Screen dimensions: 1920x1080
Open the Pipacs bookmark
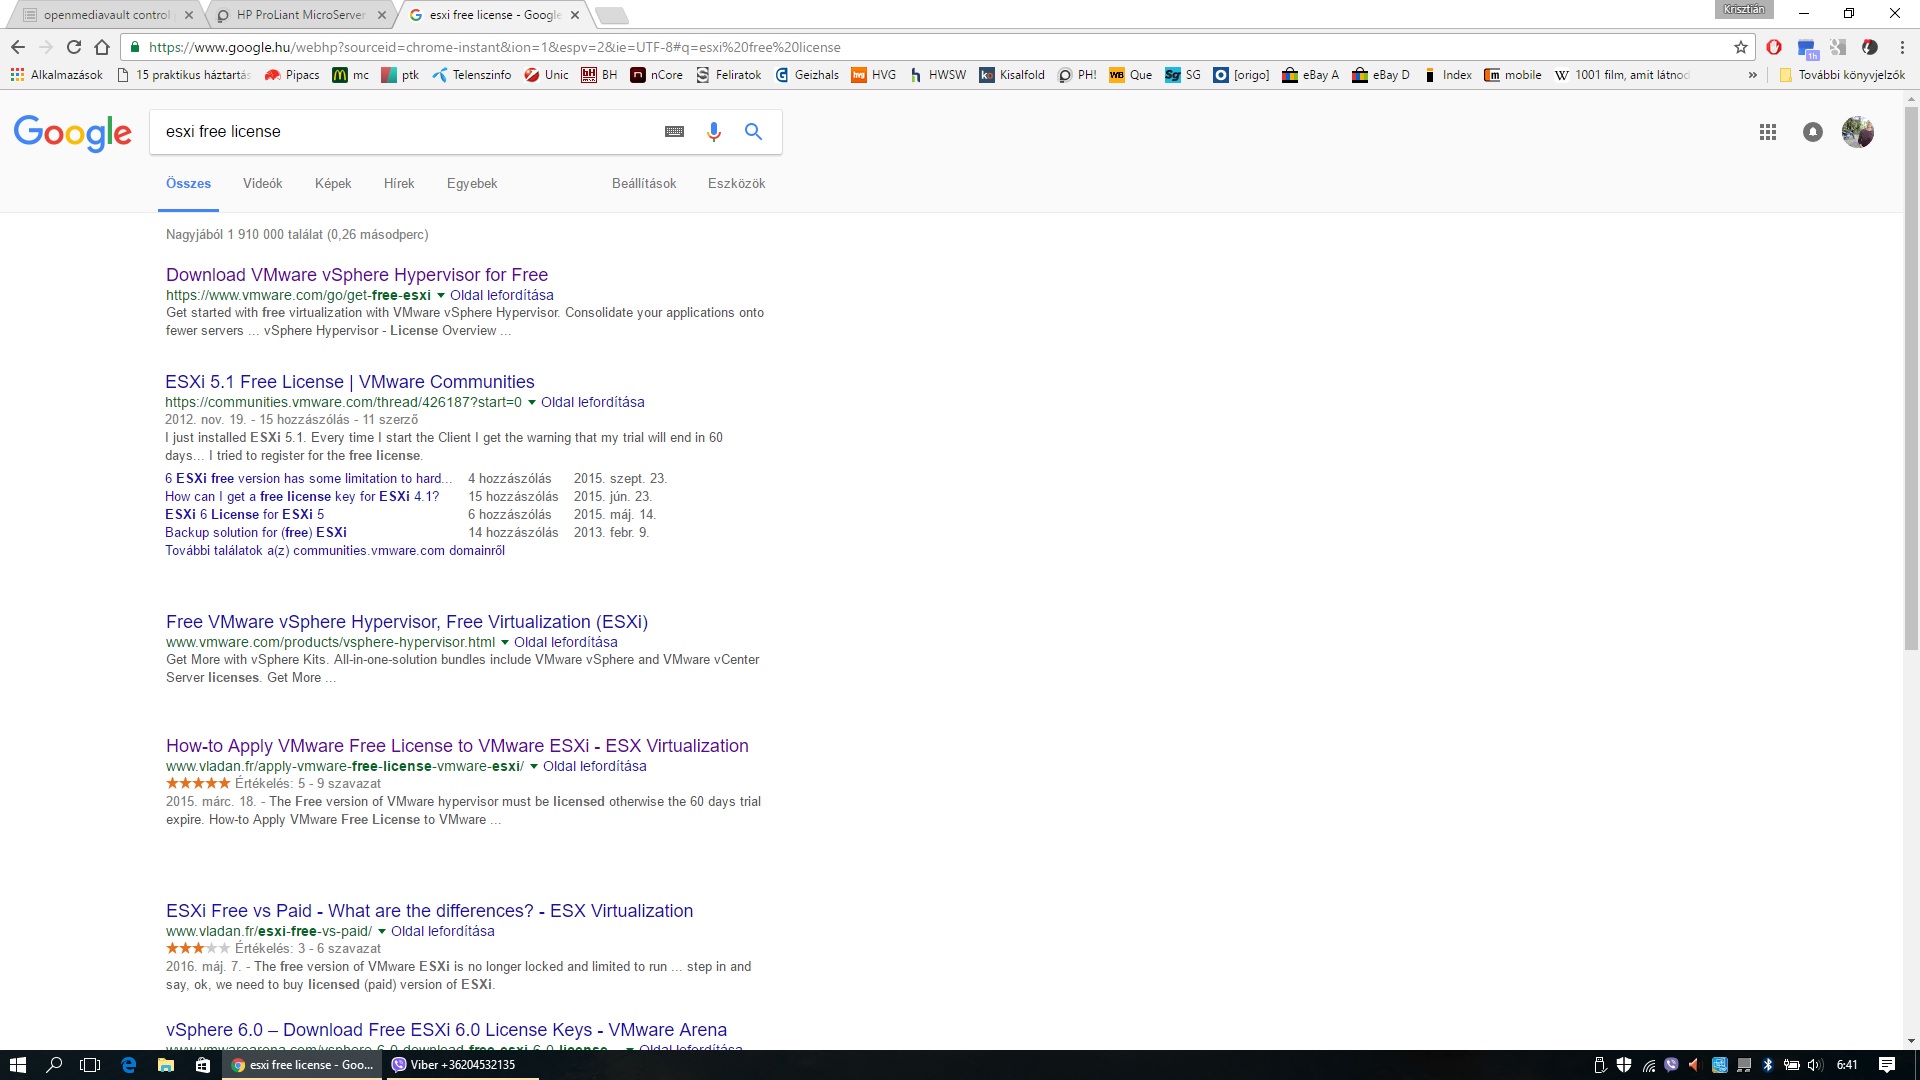(x=292, y=75)
